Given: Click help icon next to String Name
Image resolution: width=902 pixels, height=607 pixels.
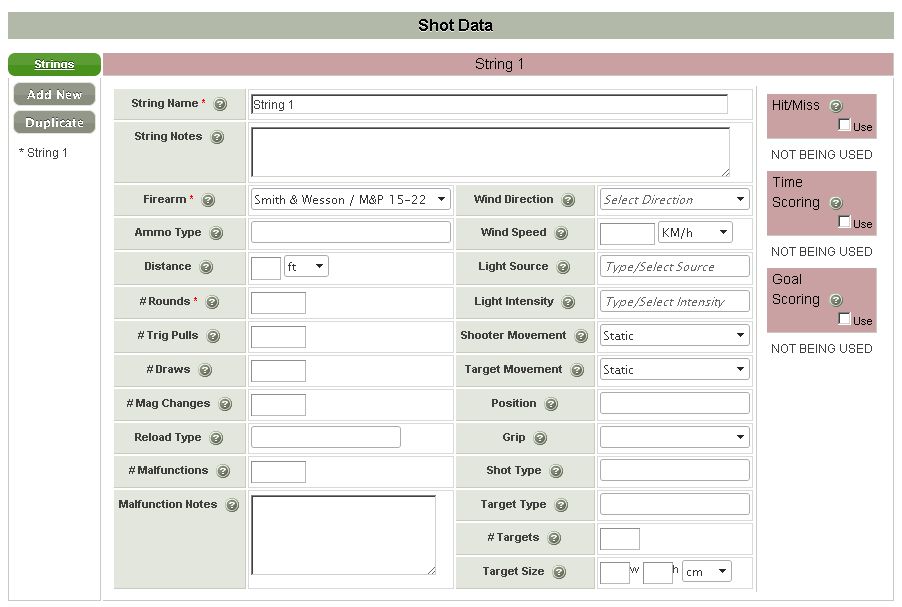Looking at the screenshot, I should pos(220,104).
